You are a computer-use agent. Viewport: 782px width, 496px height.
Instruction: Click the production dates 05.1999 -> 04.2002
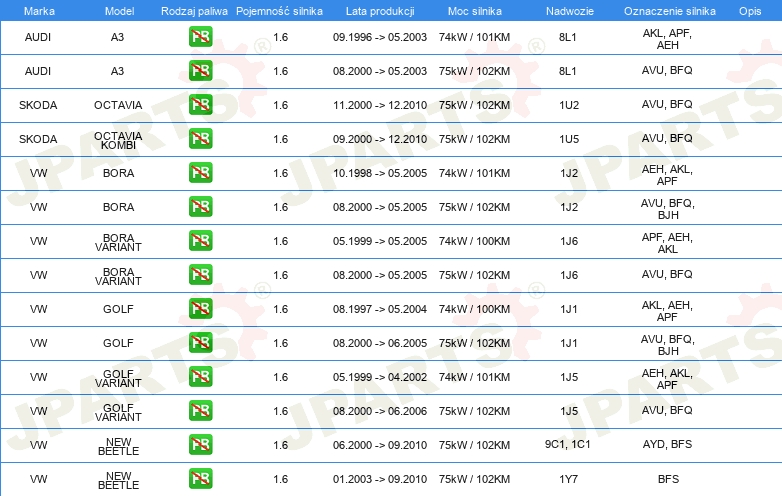click(380, 377)
